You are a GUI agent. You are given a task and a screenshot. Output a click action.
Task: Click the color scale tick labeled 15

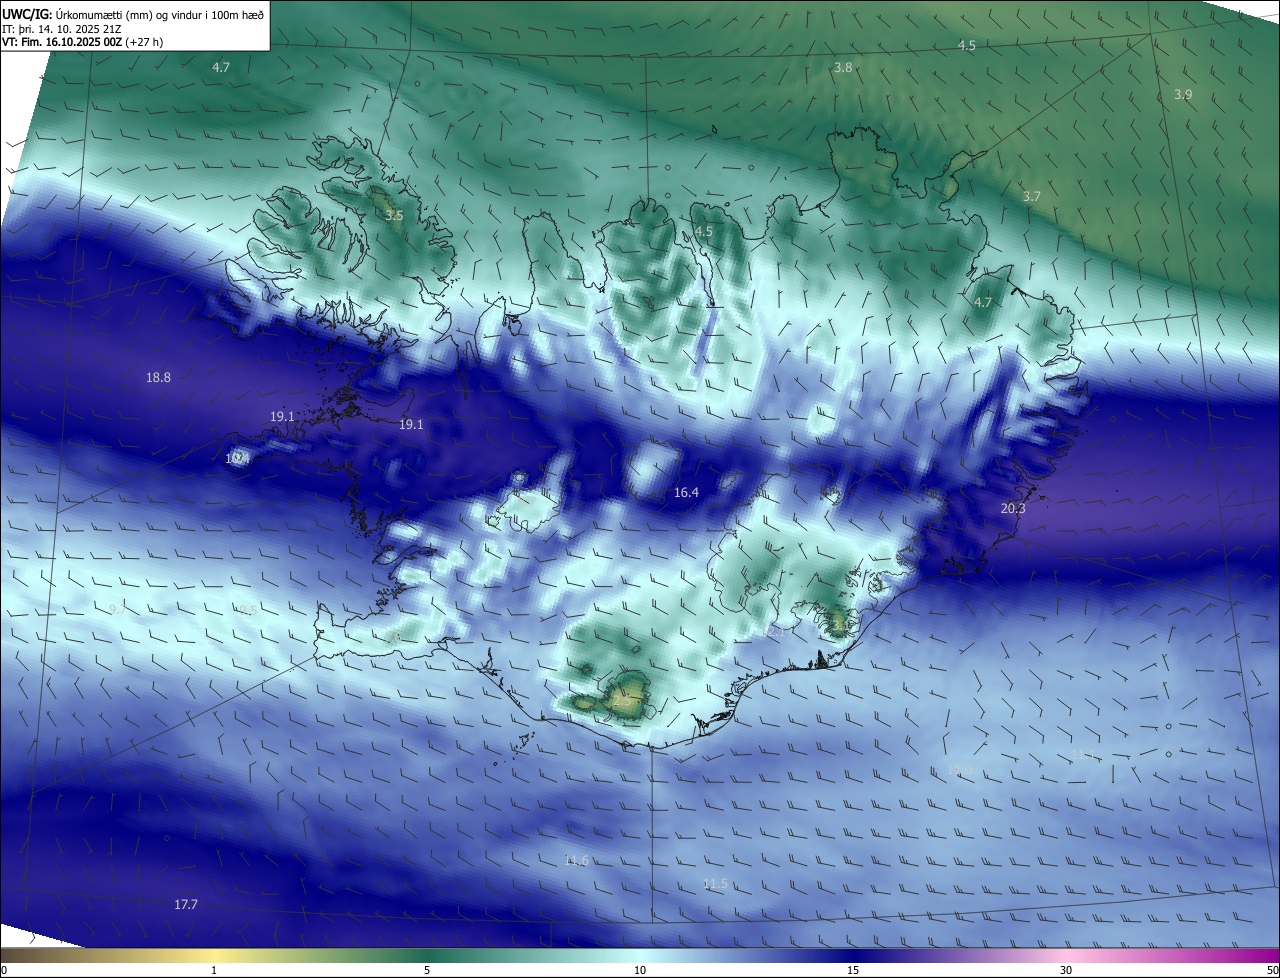click(853, 971)
